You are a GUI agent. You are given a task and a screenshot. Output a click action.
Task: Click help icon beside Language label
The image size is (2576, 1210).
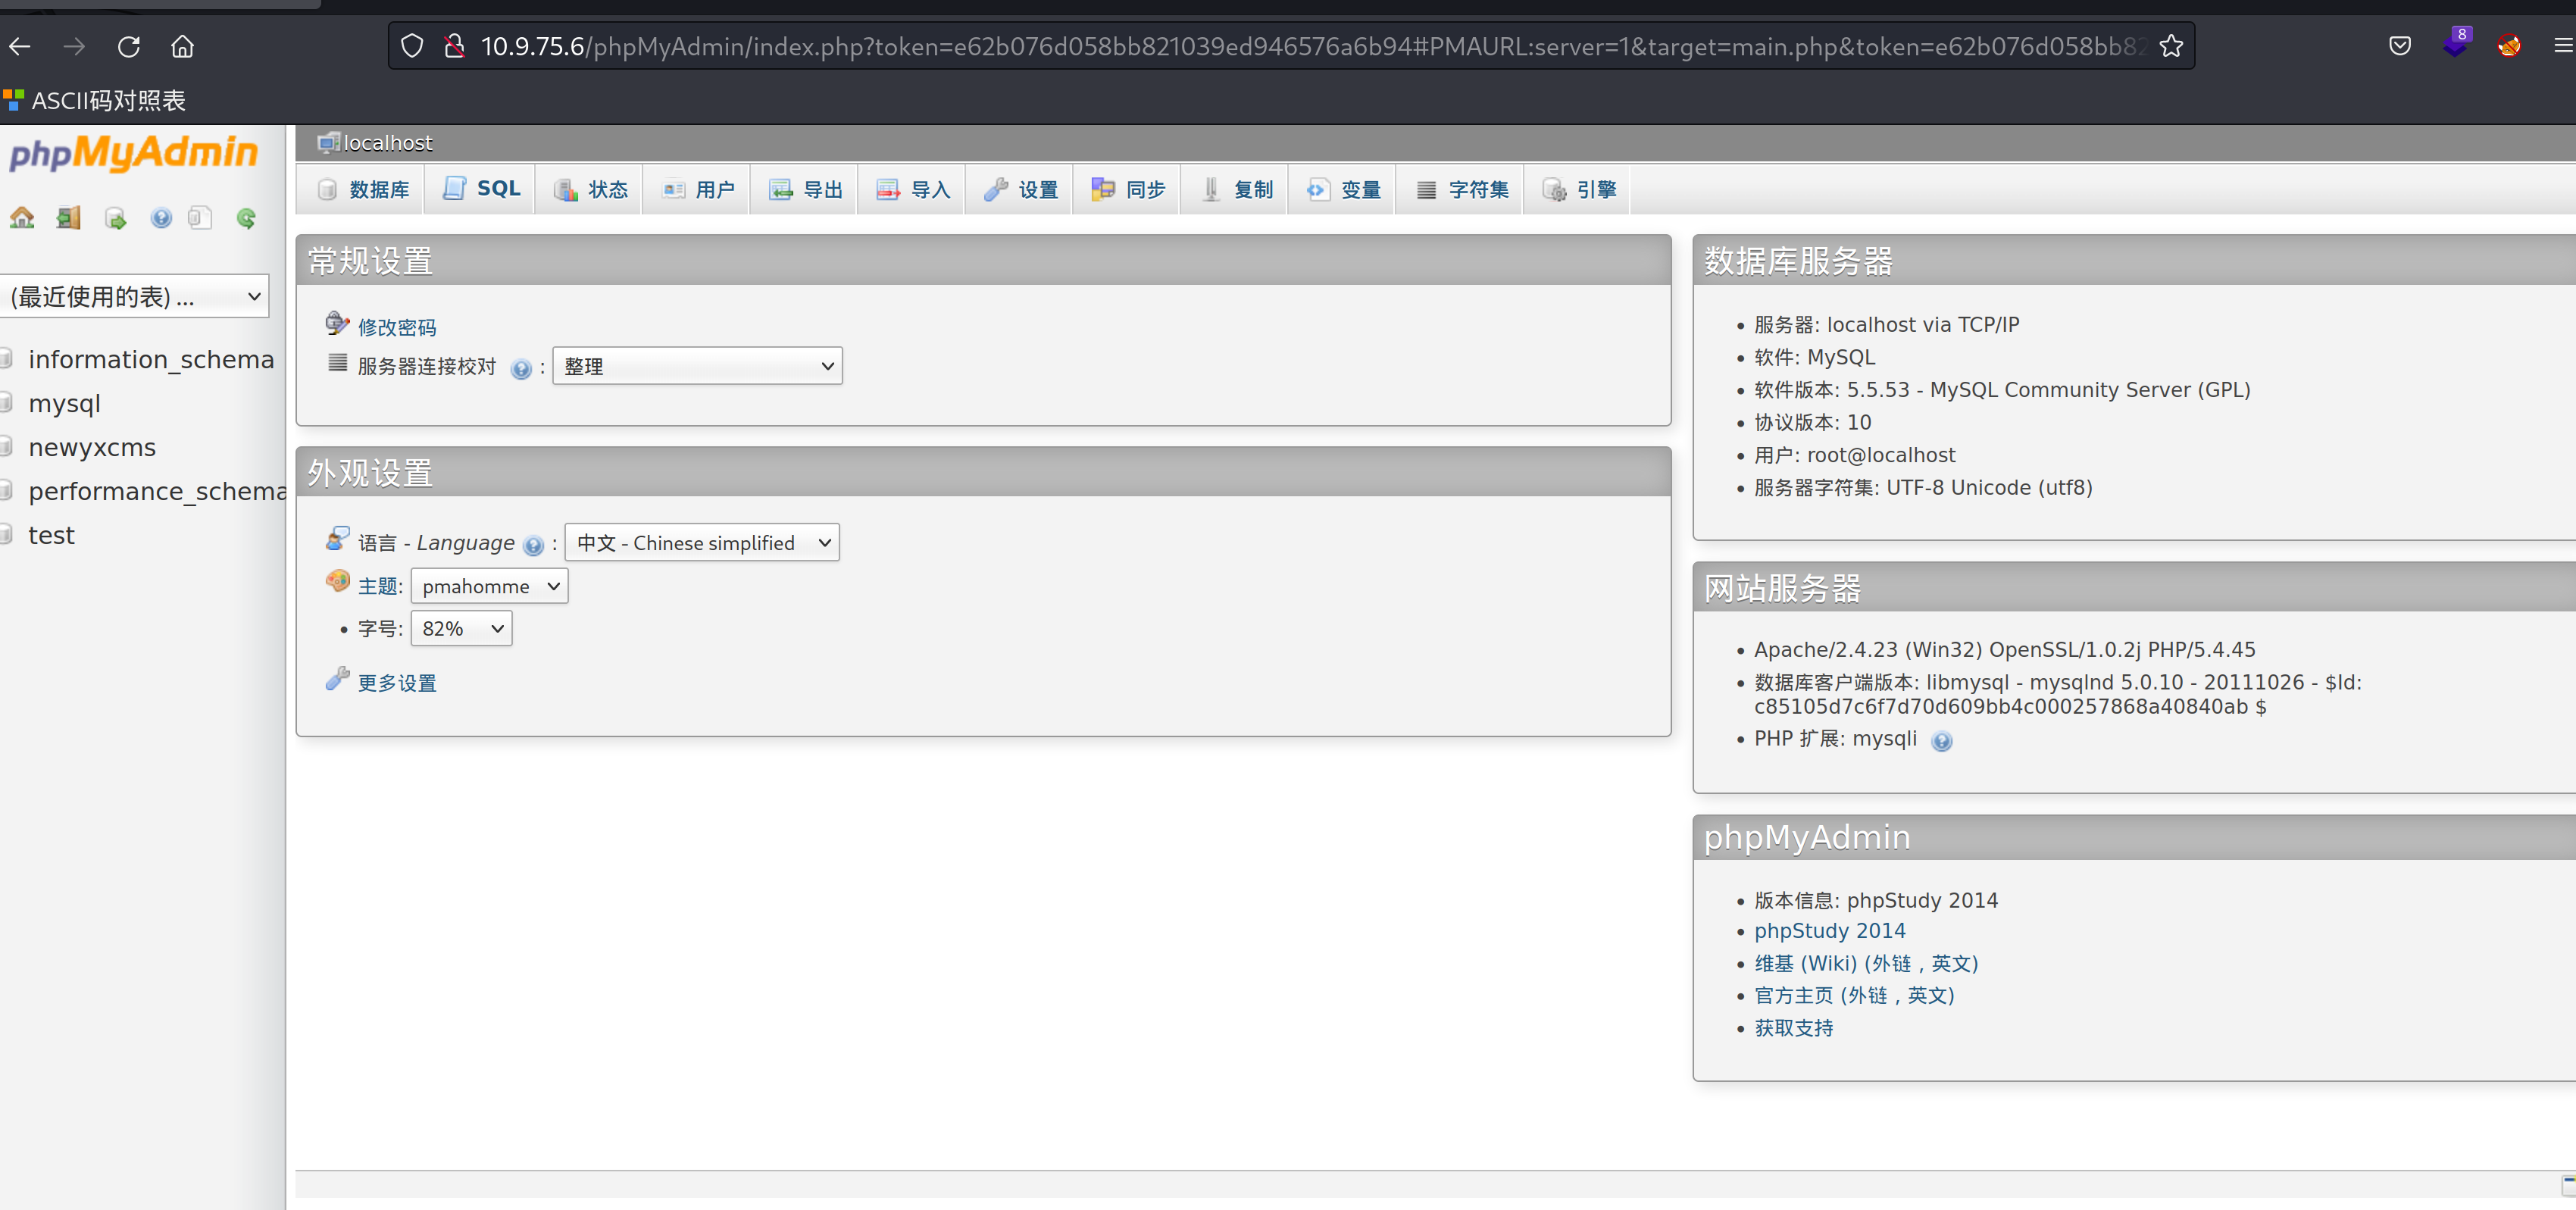coord(533,545)
